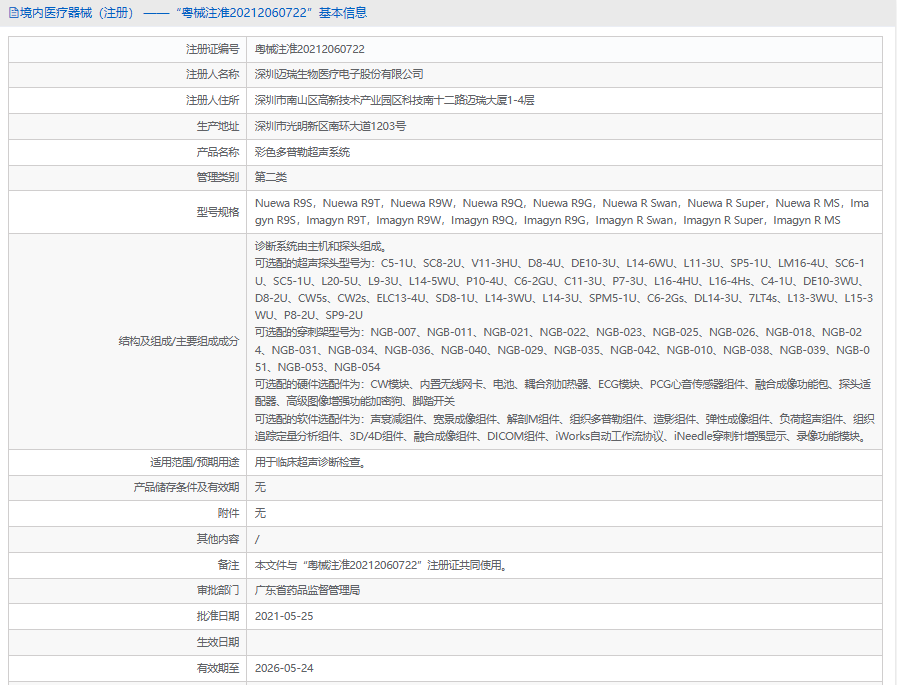
Task: Select the slash value in 其他内容 row
Action: click(257, 539)
